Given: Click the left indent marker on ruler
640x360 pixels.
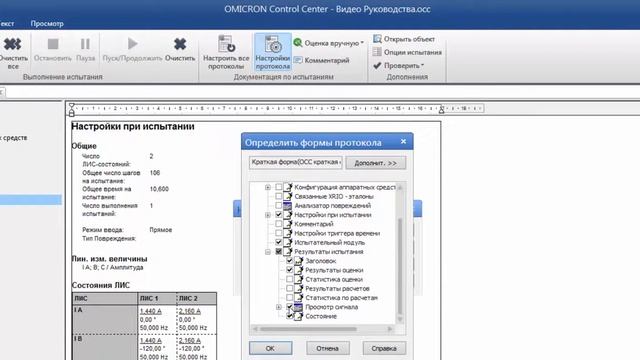Looking at the screenshot, I should tap(71, 109).
